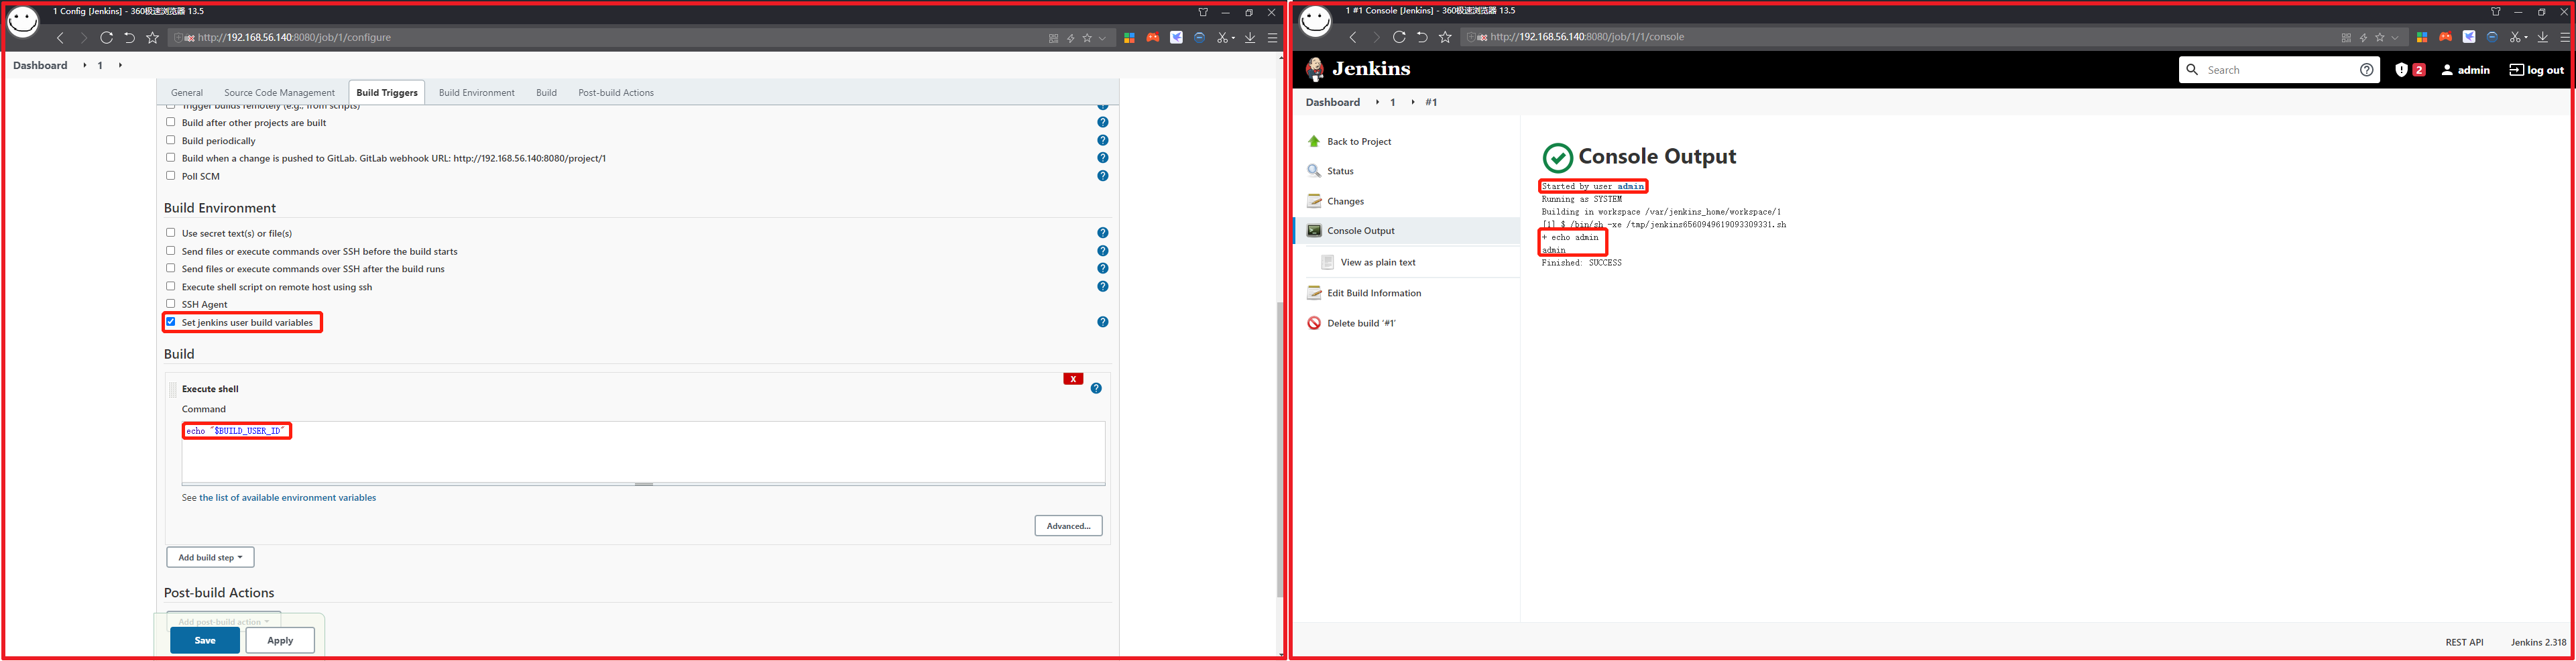Check Use secret text(s) or file(s)
2576x661 pixels.
pyautogui.click(x=170, y=232)
